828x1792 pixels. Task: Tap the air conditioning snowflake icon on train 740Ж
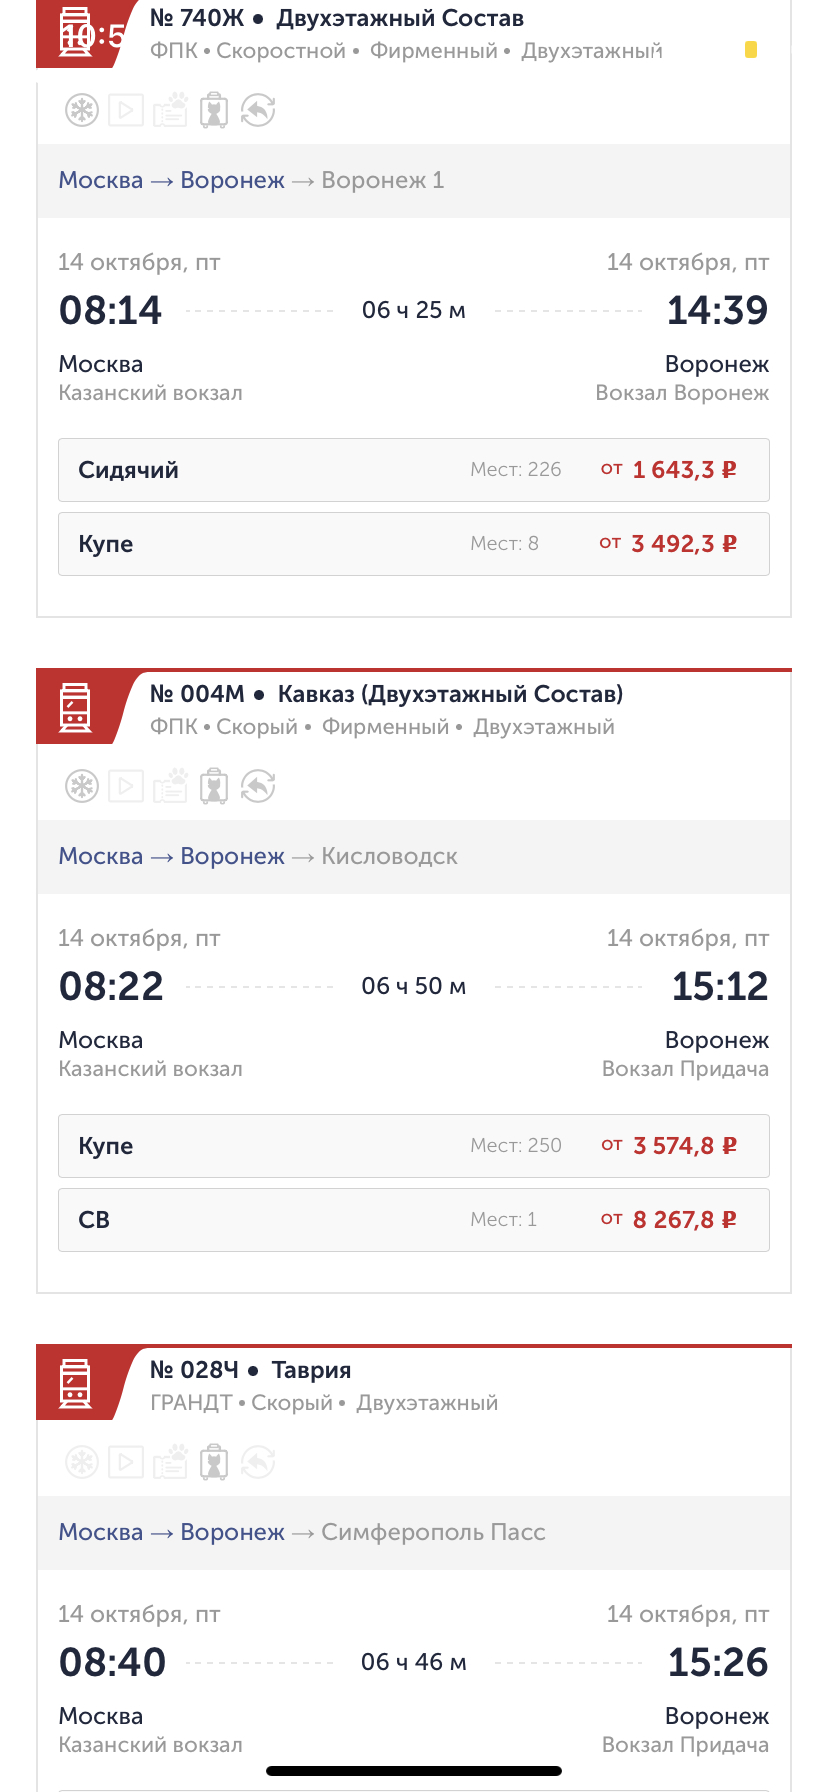coord(82,110)
